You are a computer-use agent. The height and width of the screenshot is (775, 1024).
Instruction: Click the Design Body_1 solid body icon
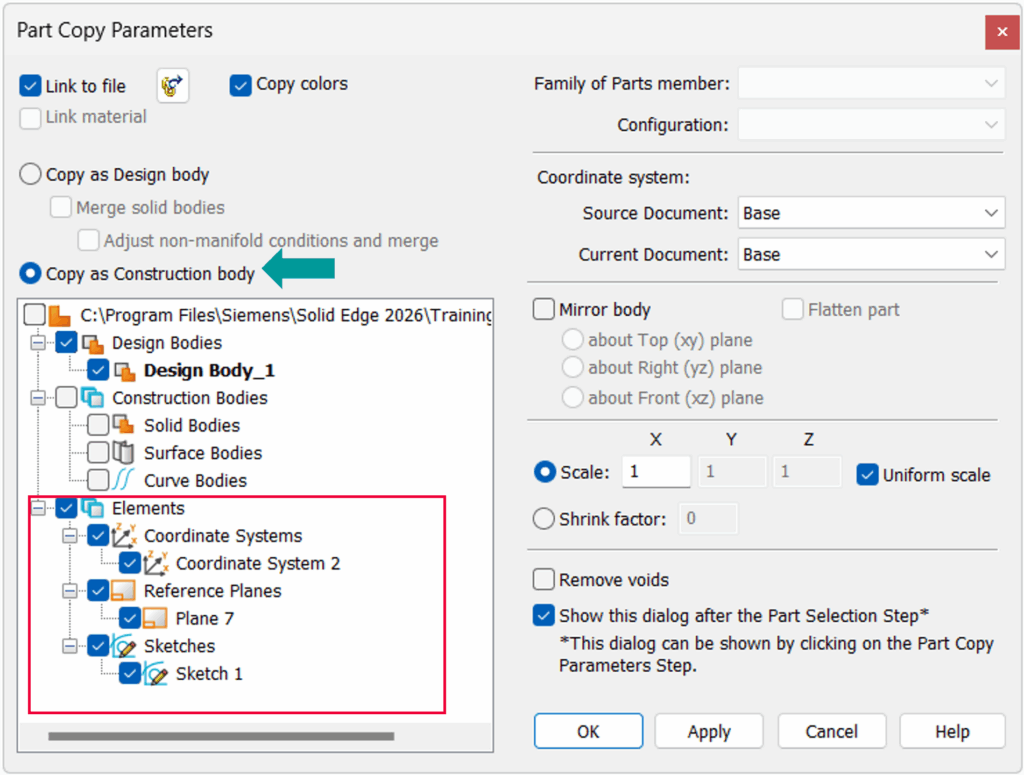pyautogui.click(x=125, y=371)
